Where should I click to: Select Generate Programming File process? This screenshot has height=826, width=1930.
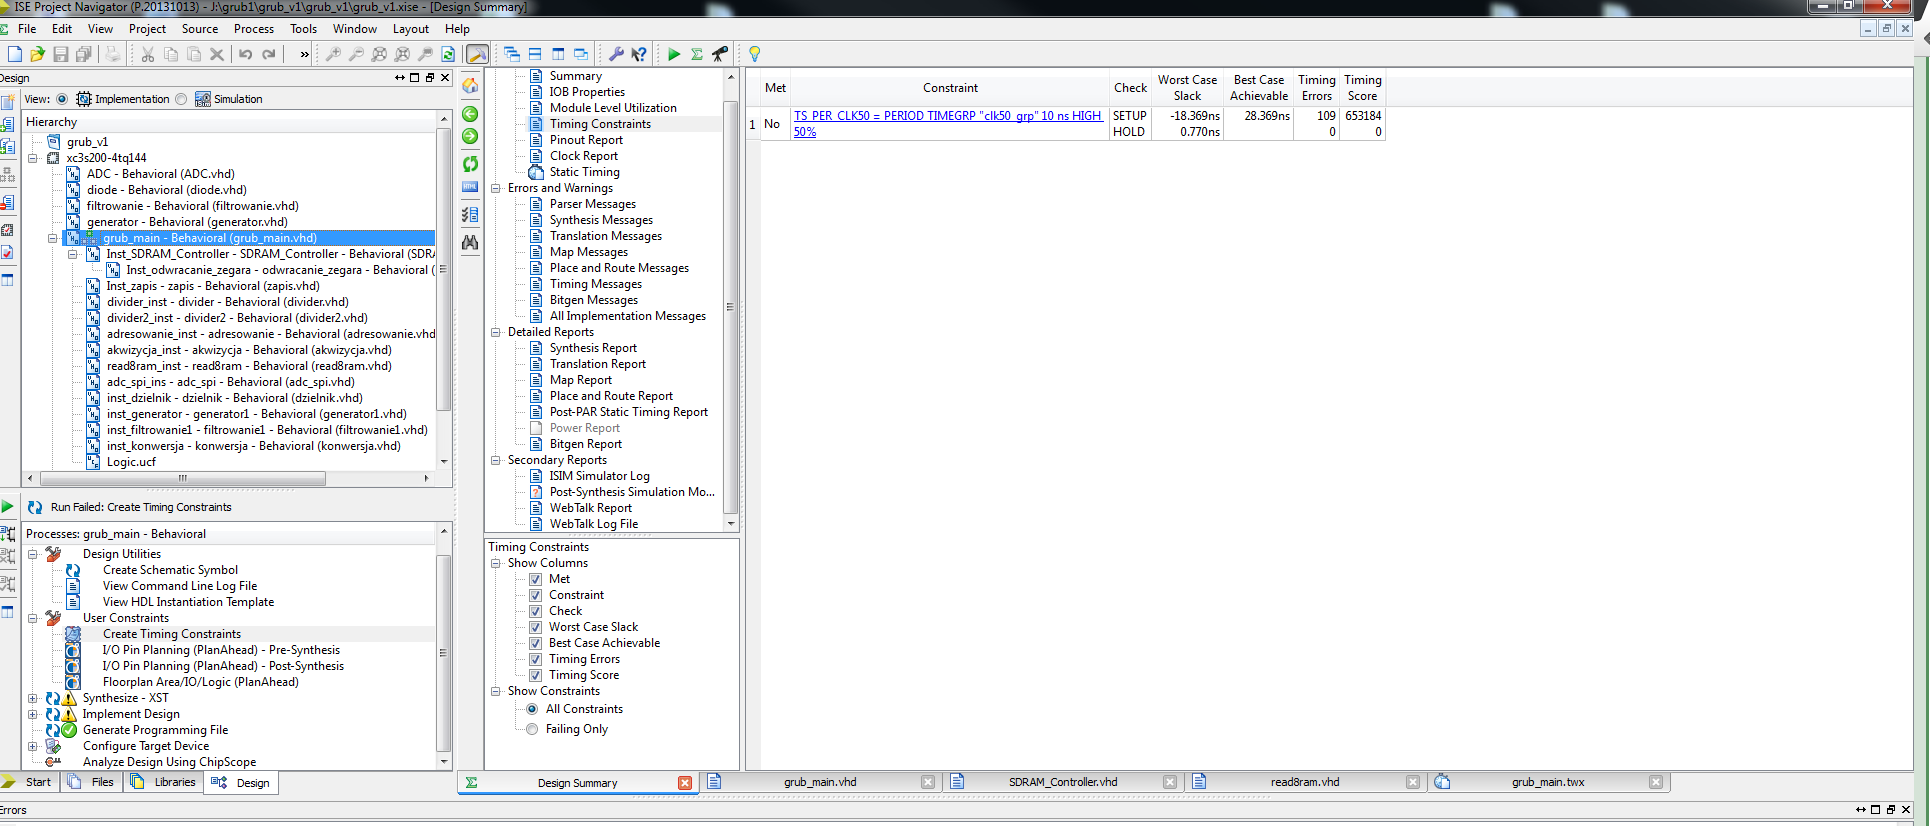pos(155,730)
